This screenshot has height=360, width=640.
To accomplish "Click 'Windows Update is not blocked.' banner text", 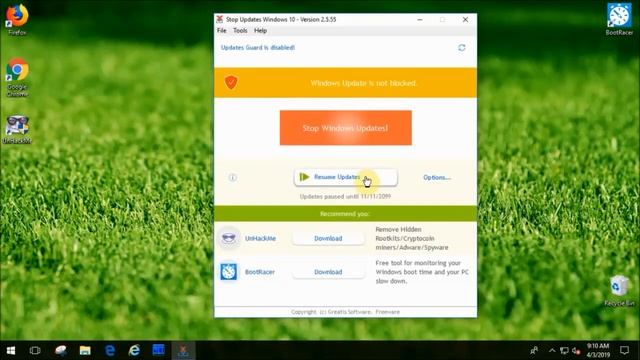I will pos(363,83).
